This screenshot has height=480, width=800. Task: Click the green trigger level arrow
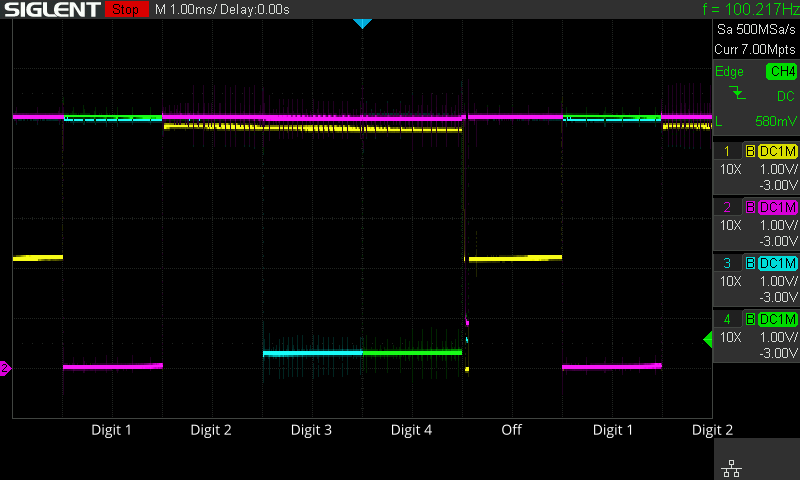(x=708, y=339)
